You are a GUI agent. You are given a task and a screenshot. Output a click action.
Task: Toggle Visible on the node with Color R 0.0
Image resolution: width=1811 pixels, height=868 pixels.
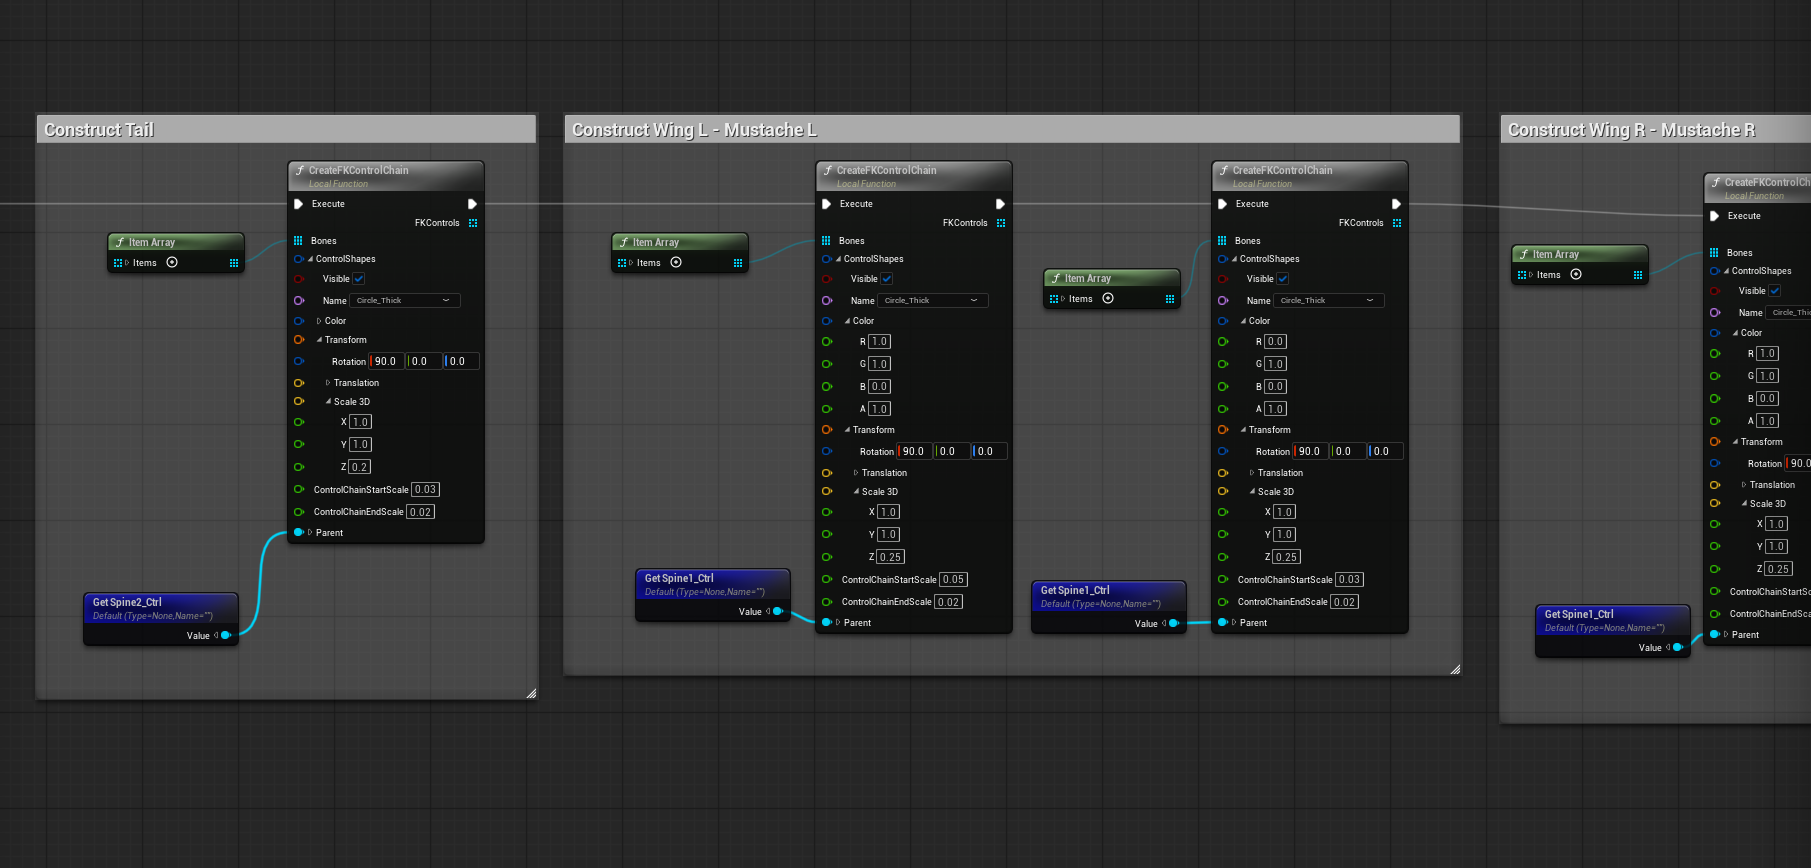point(1283,279)
